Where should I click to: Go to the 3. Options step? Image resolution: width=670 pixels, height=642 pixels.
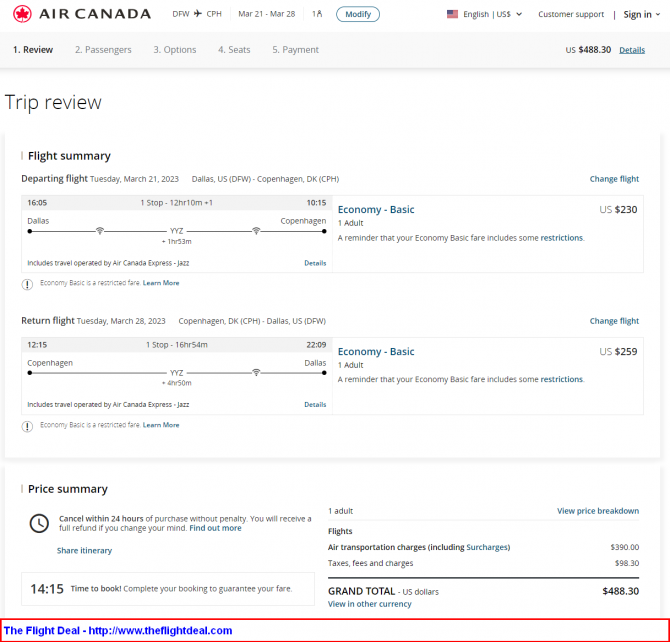point(175,50)
